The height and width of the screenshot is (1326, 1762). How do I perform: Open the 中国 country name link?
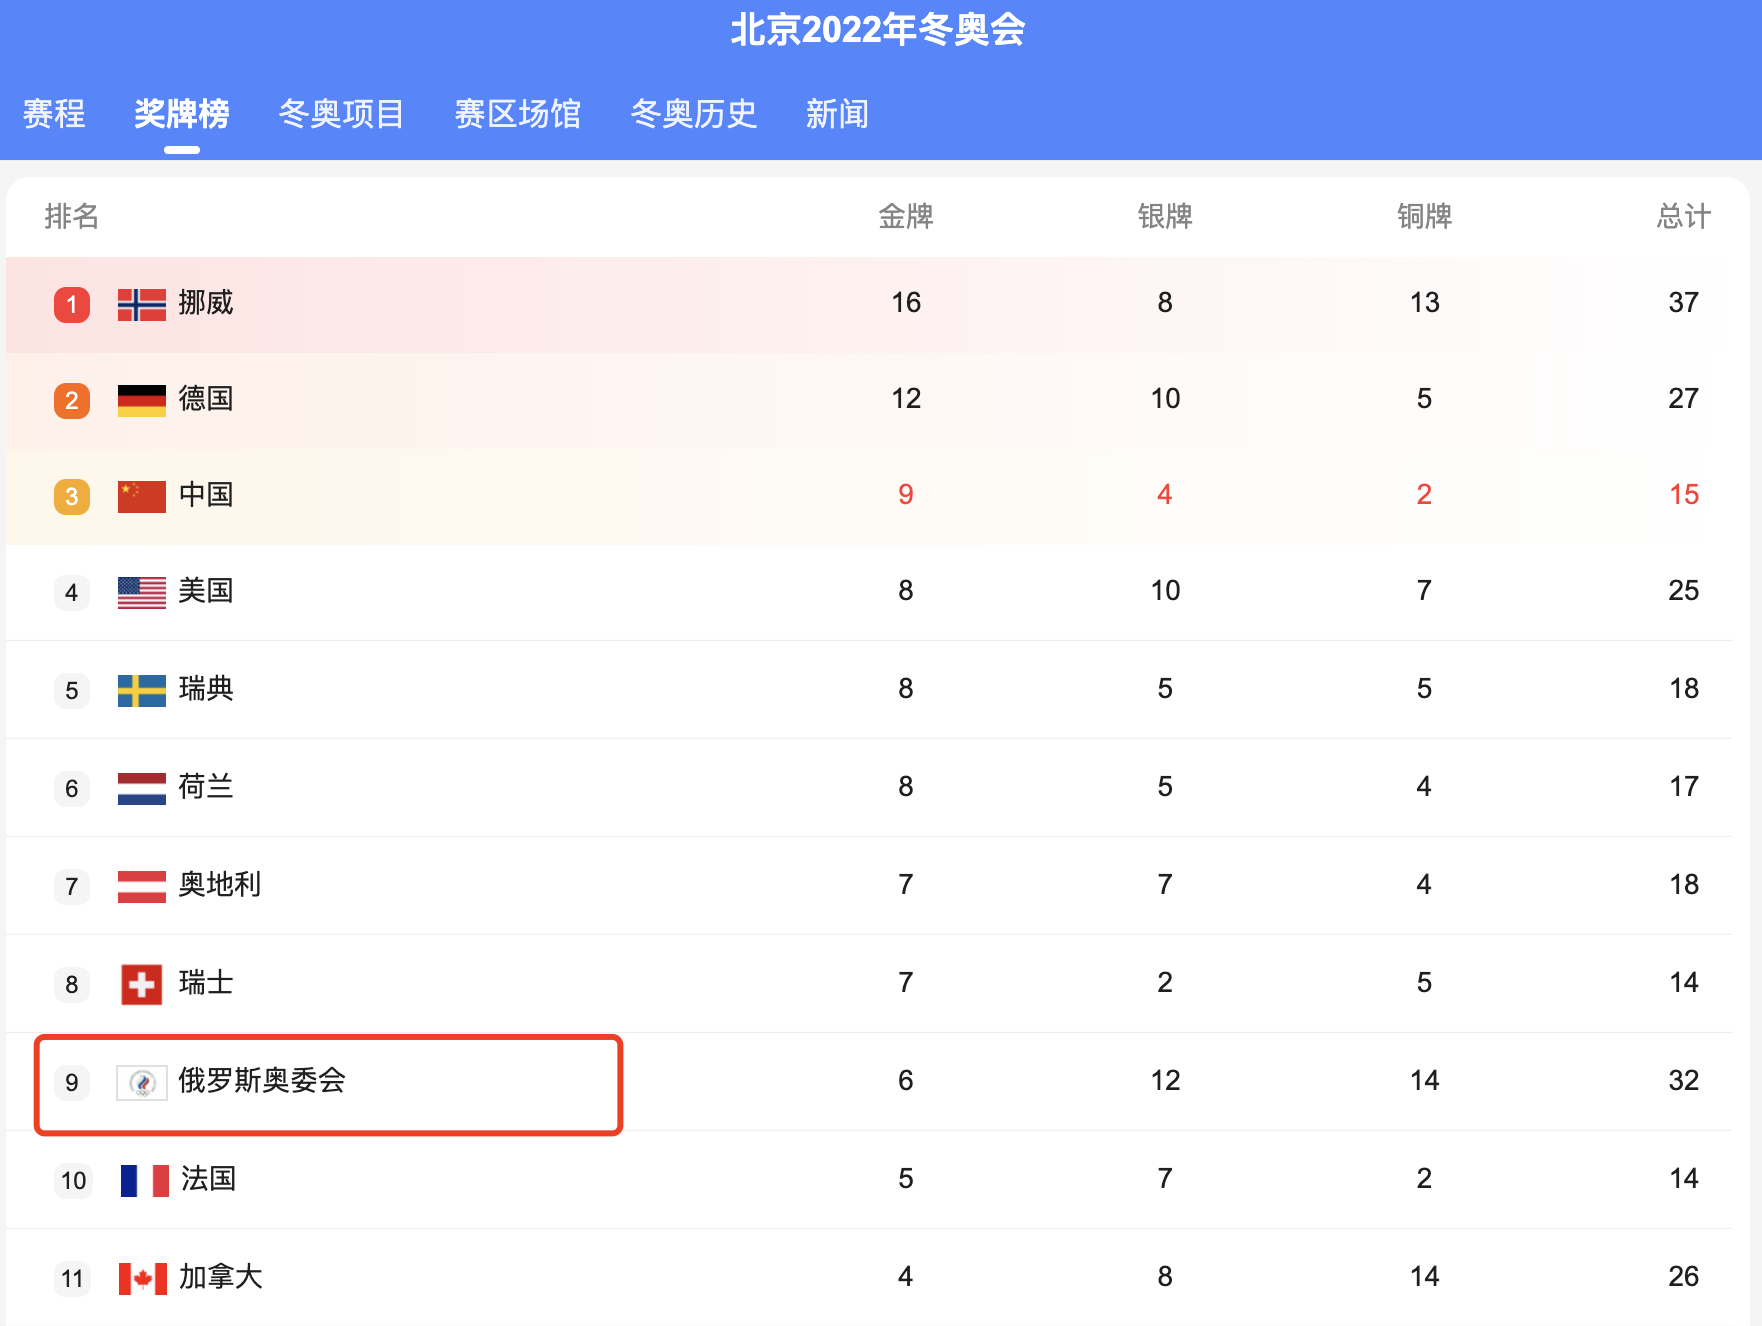coord(206,494)
